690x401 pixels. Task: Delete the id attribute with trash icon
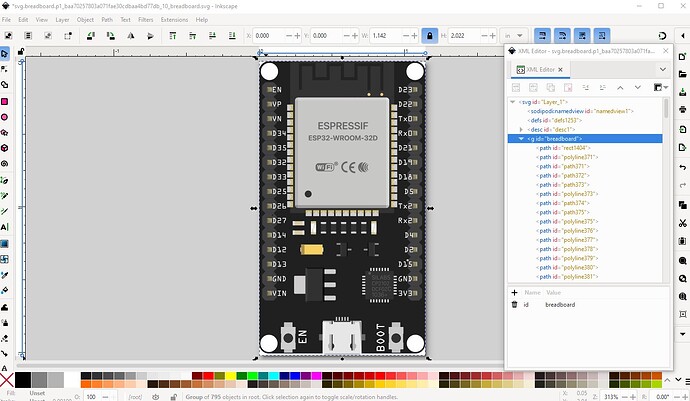pyautogui.click(x=514, y=304)
